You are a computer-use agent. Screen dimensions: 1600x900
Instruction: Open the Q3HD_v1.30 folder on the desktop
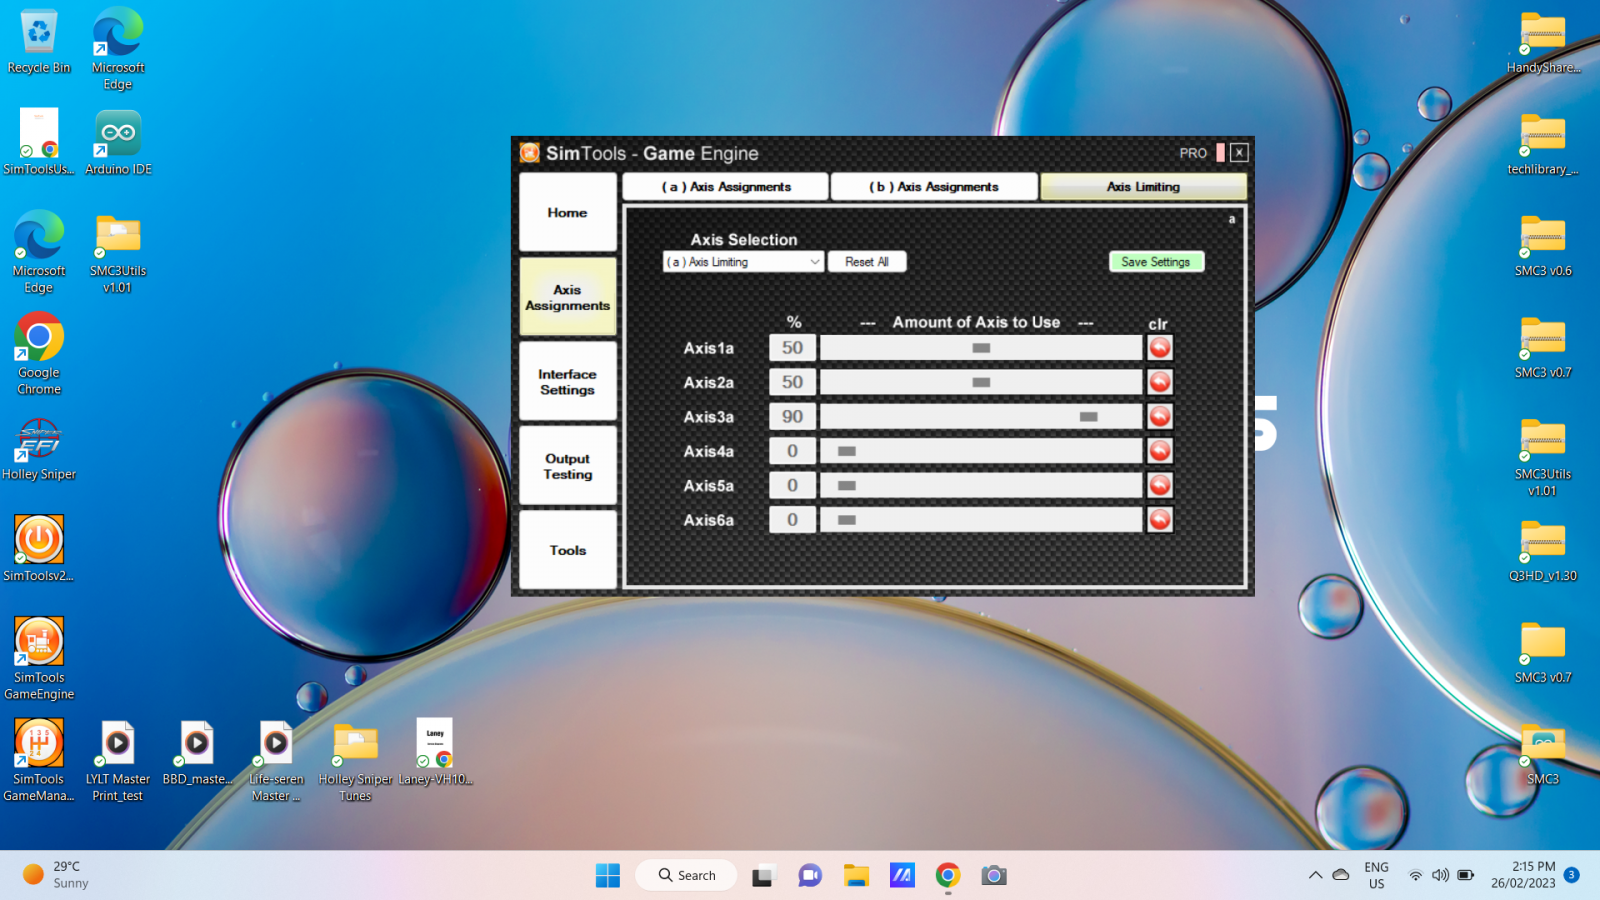1543,551
